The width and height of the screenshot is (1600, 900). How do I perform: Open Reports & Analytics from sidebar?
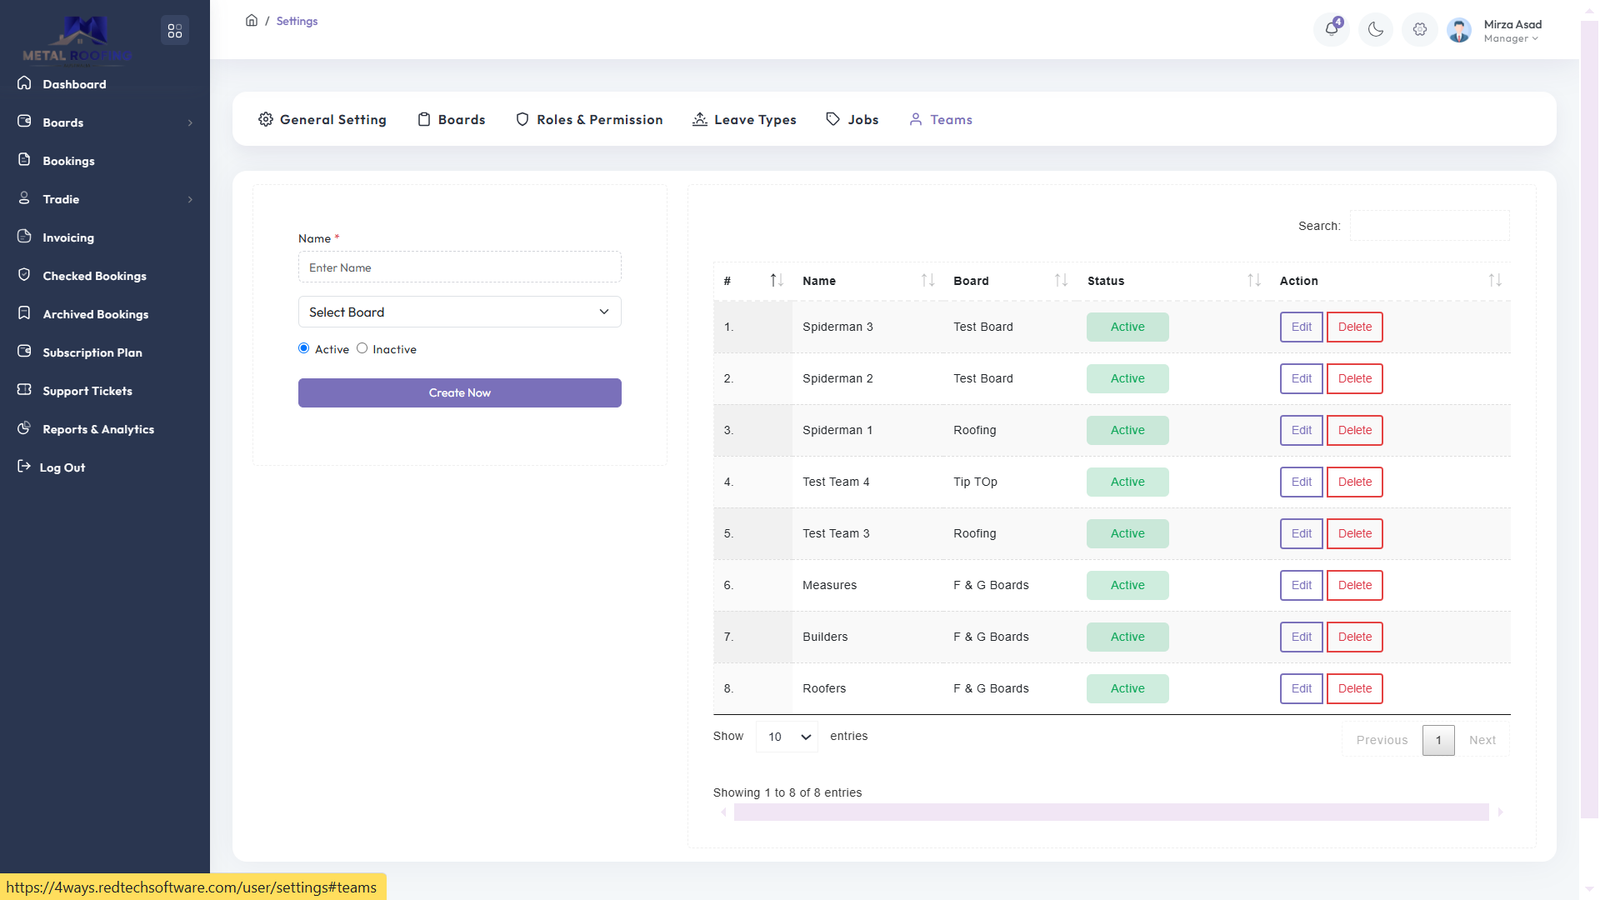pos(98,429)
